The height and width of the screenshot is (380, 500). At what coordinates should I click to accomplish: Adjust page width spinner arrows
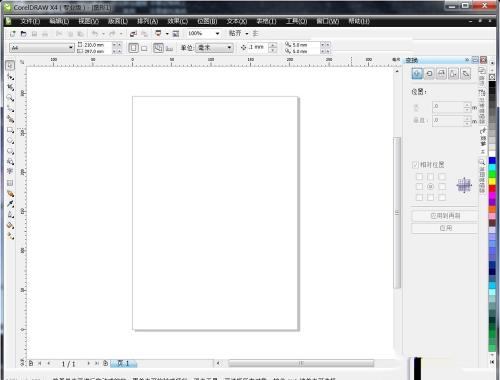point(117,45)
